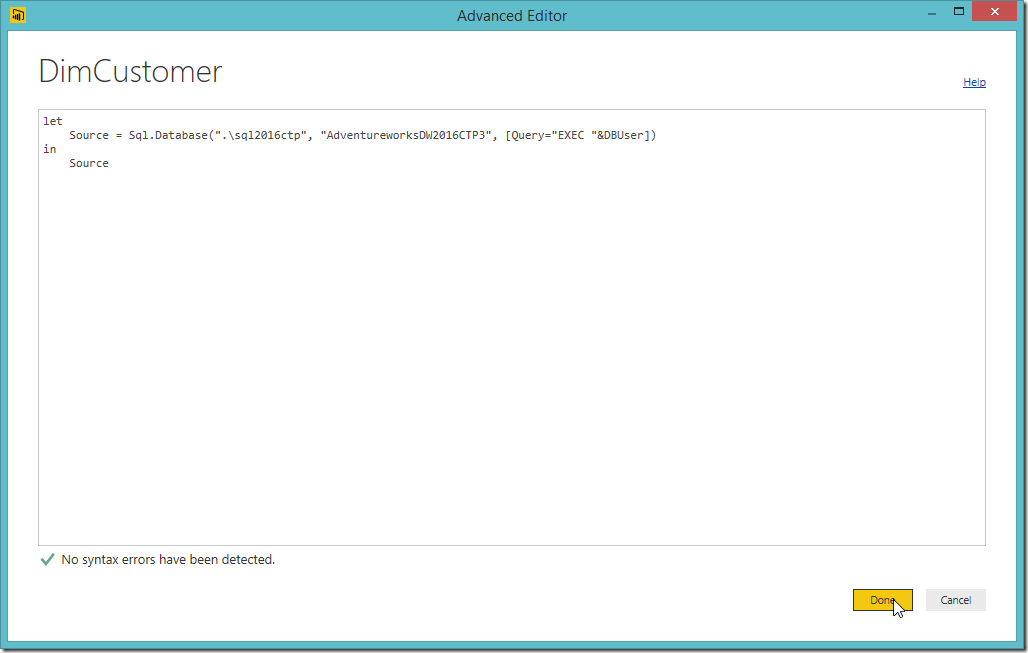Click the Sql.Database source line in code
Viewport: 1028px width, 653px height.
pos(363,135)
